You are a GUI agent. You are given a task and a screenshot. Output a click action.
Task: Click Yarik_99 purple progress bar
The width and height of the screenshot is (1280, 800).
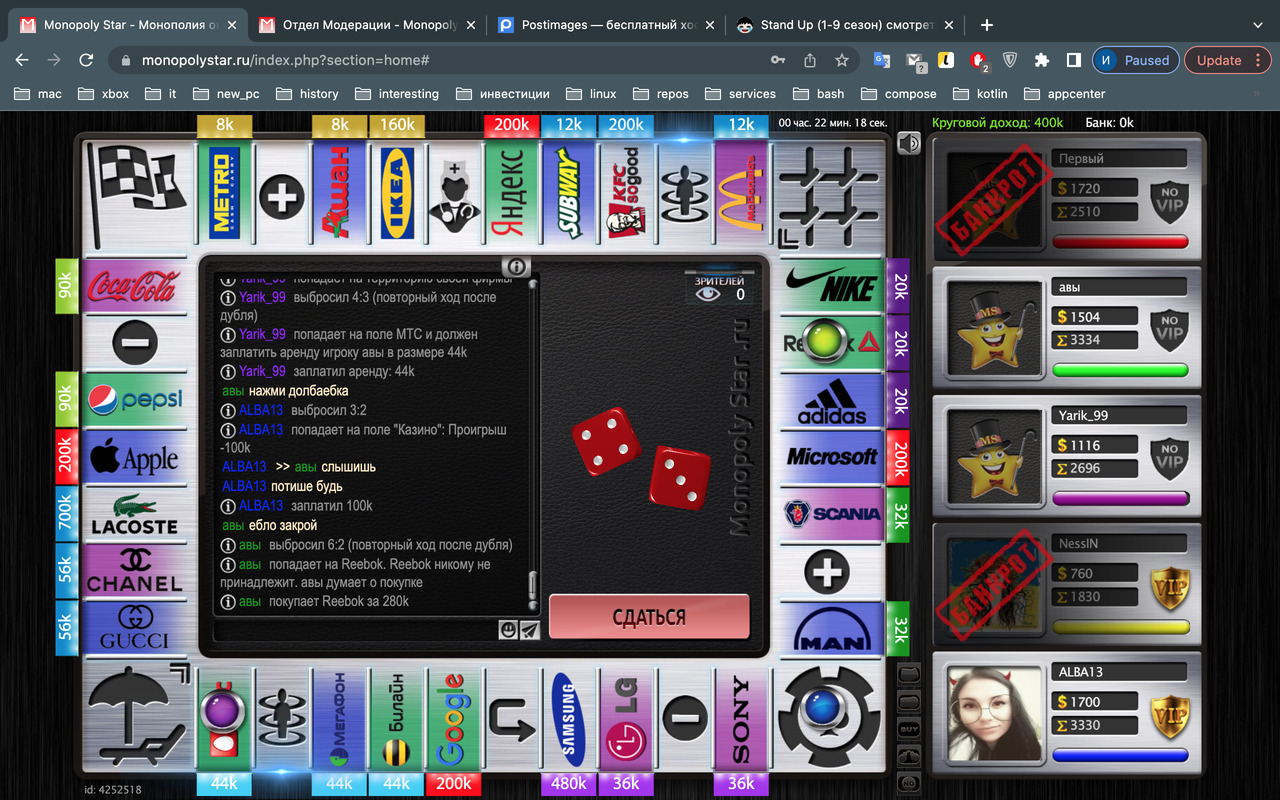[1120, 498]
